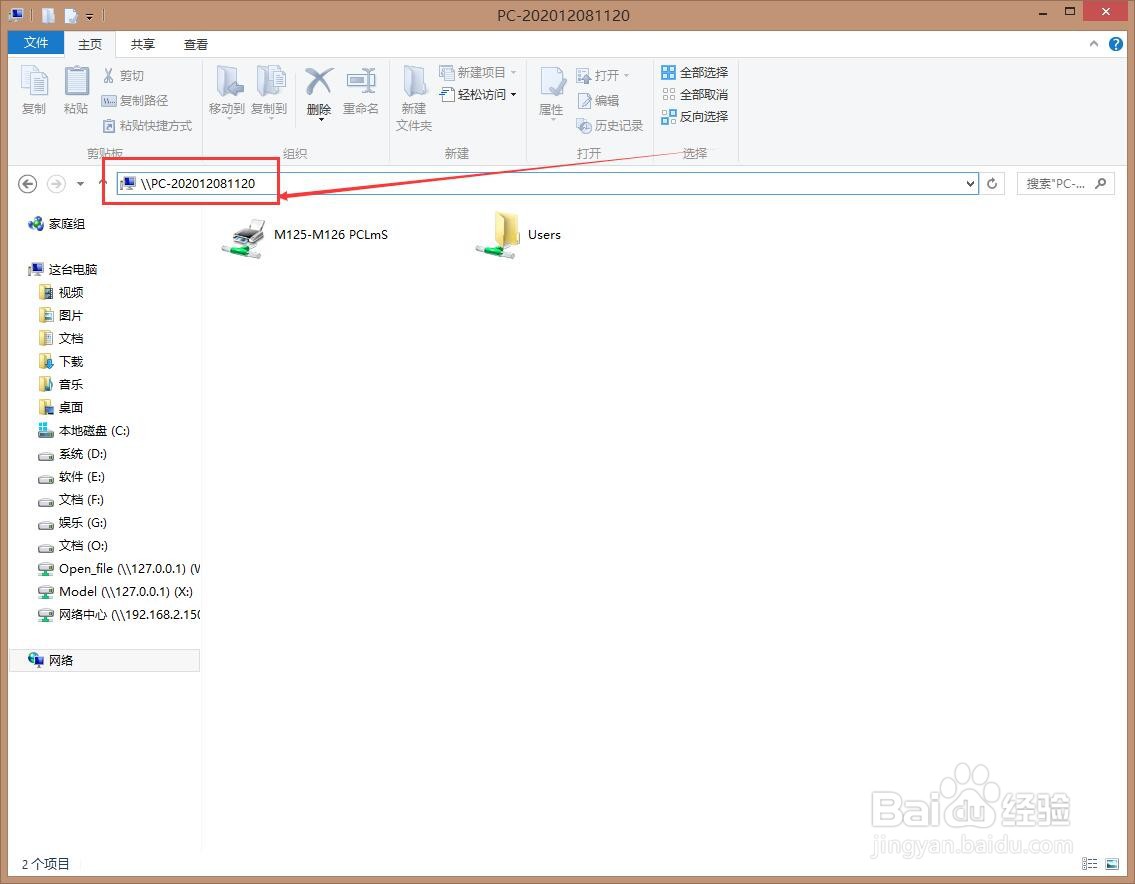Expand the address bar history dropdown
The width and height of the screenshot is (1135, 884).
[x=971, y=184]
